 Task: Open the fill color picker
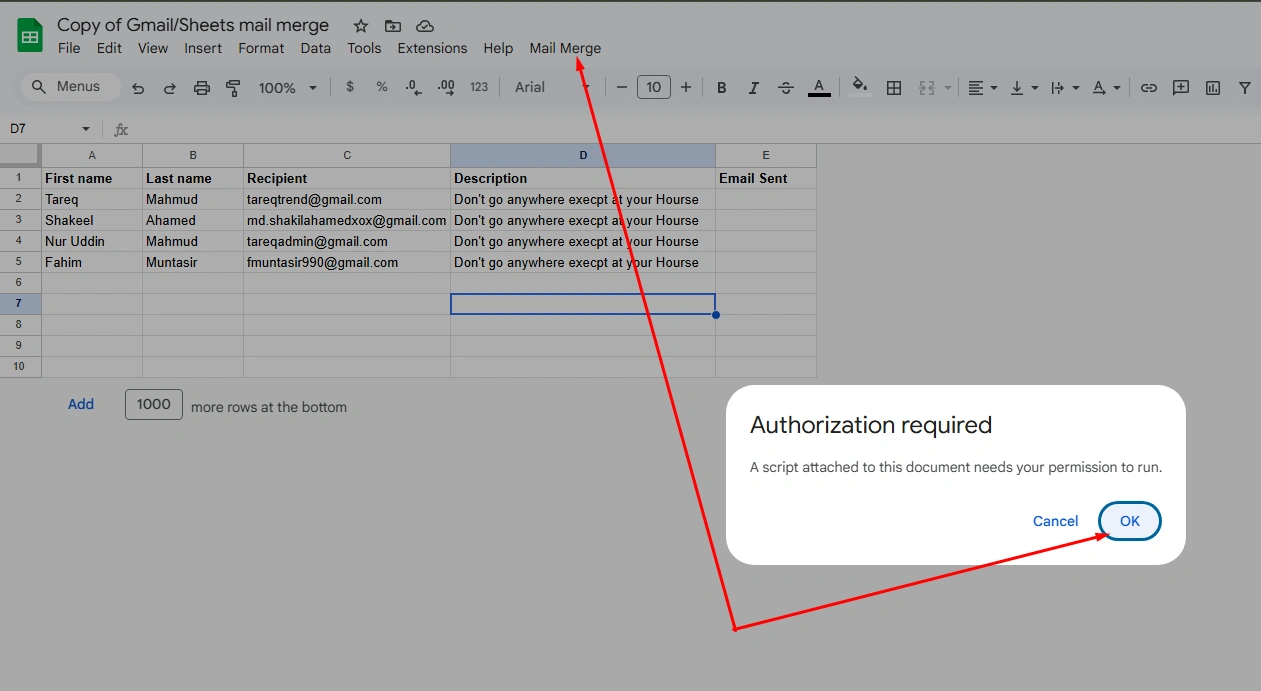(x=860, y=87)
